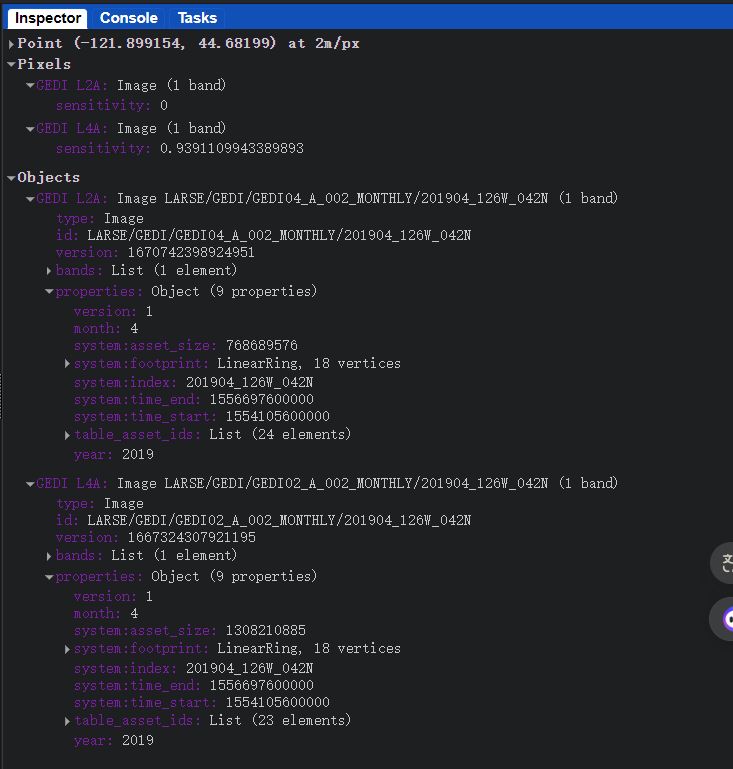Expand the GEDI L2A bands list
Viewport: 733px width, 769px height.
(x=49, y=271)
